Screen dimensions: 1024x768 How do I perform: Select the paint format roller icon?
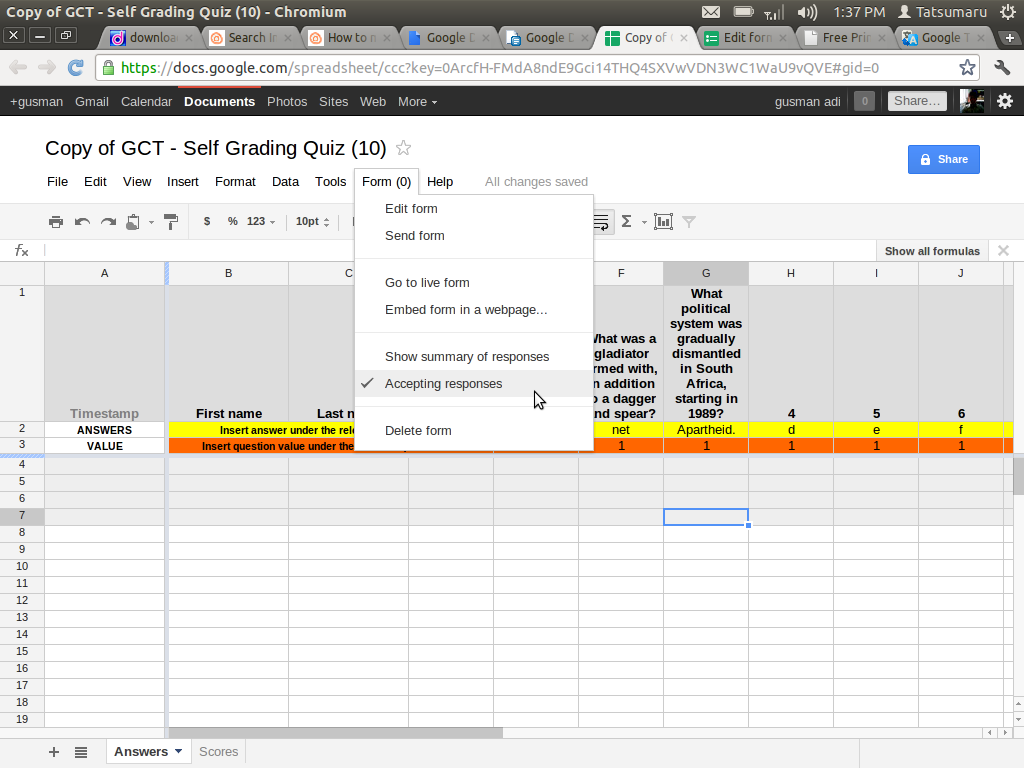[170, 222]
